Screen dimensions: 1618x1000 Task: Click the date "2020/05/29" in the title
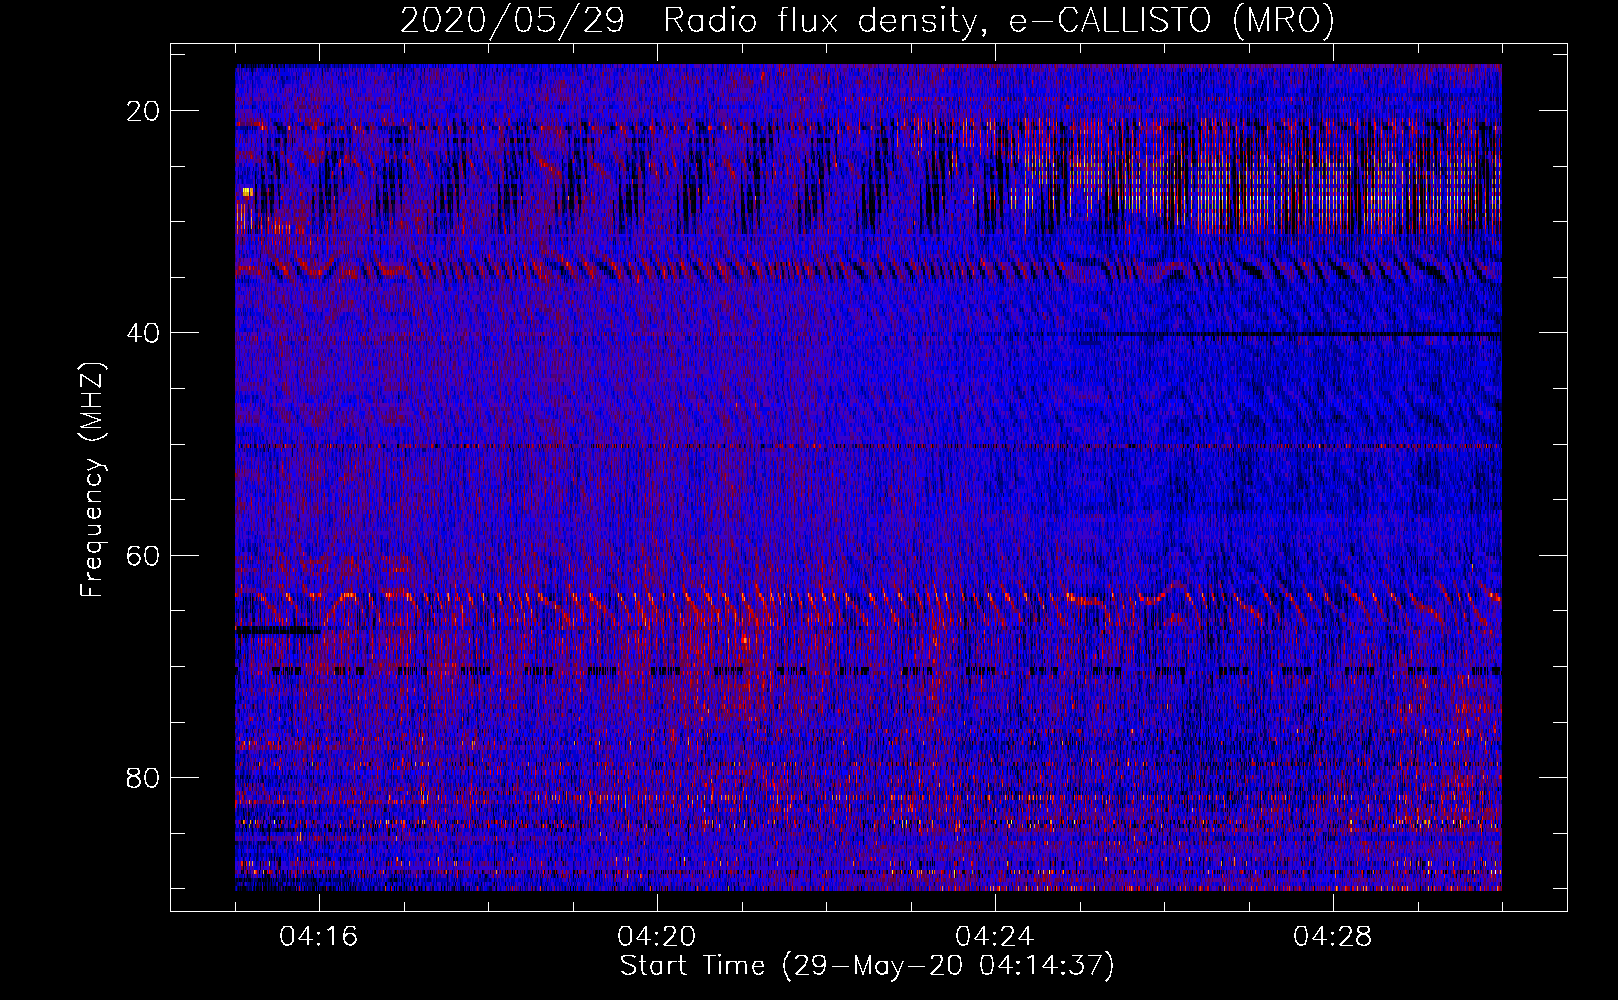pyautogui.click(x=512, y=20)
